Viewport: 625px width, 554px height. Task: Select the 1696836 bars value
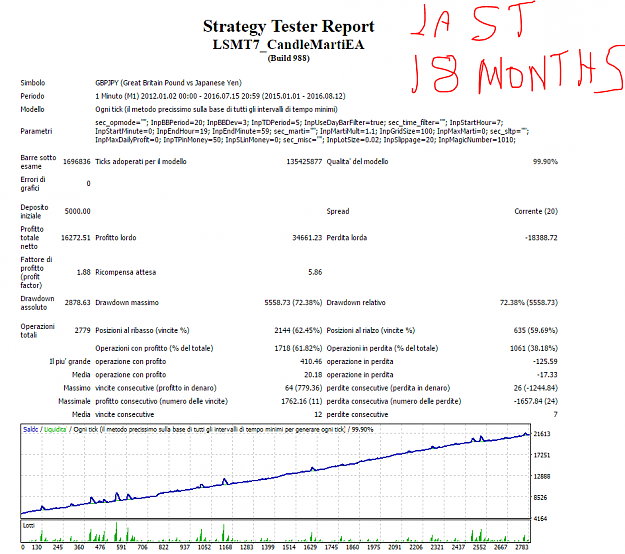point(77,161)
